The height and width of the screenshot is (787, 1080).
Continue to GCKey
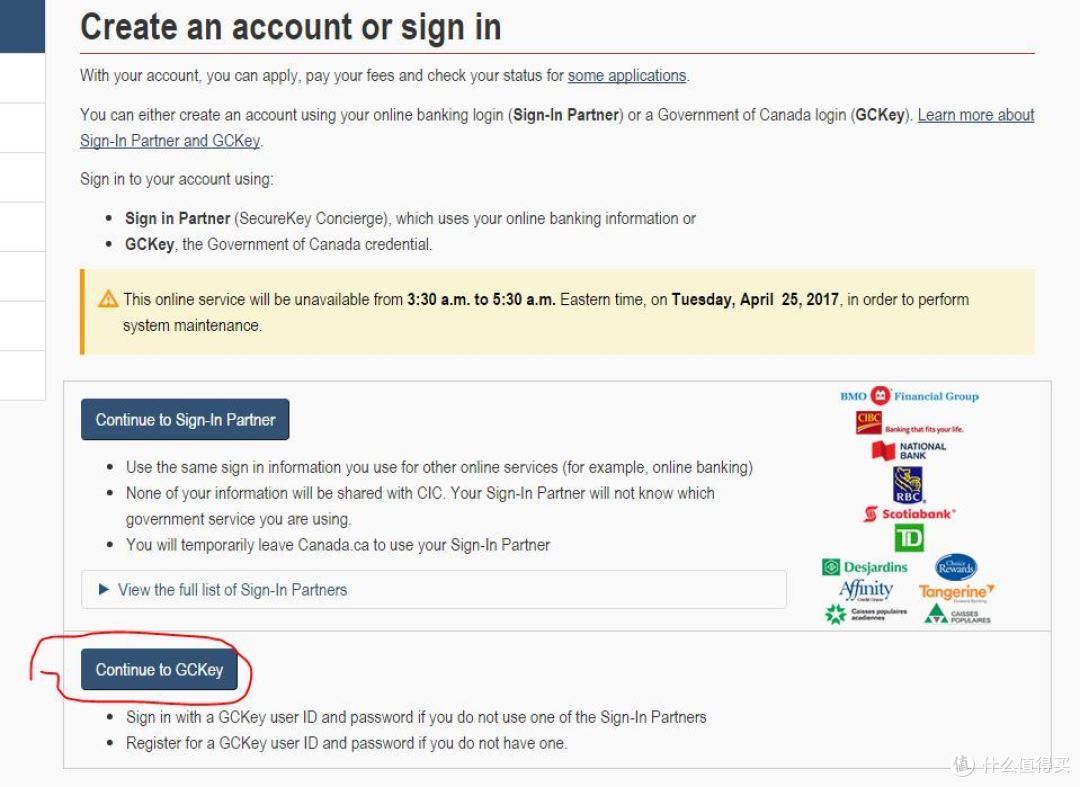pos(159,669)
